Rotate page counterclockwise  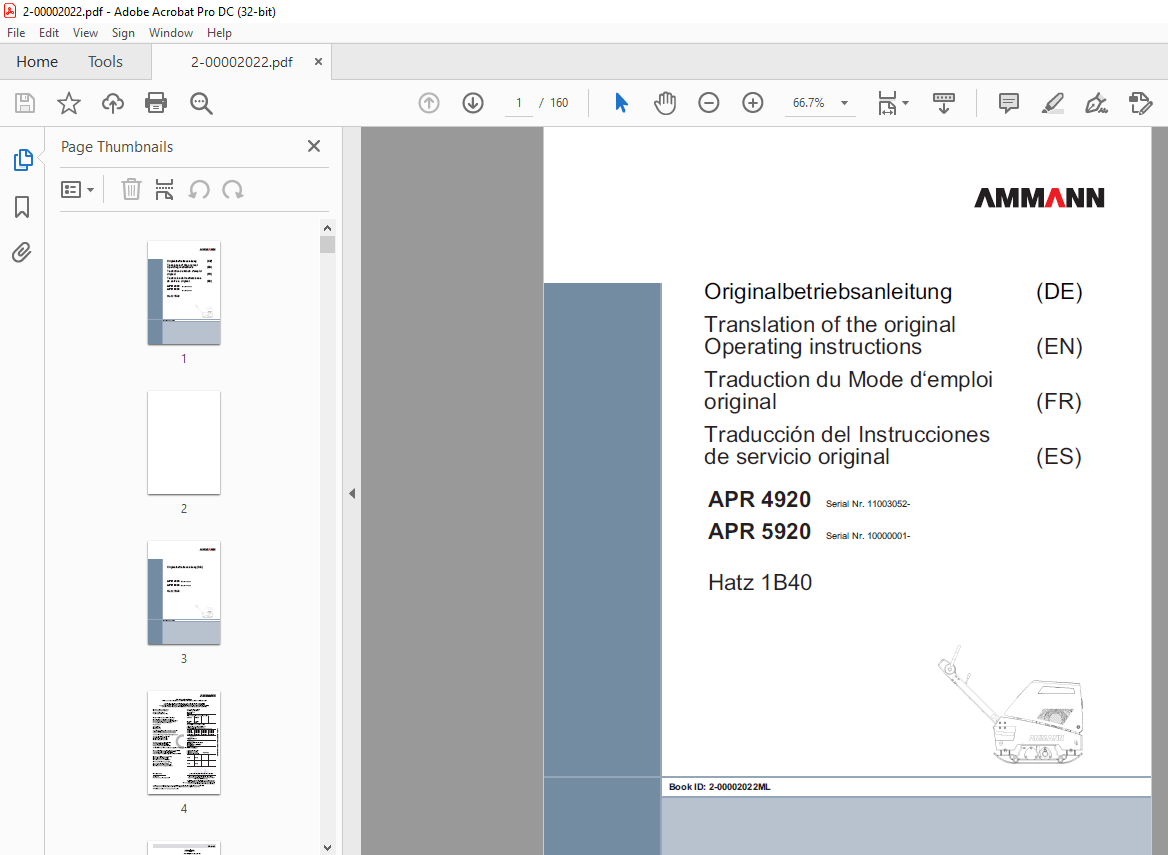[x=199, y=190]
